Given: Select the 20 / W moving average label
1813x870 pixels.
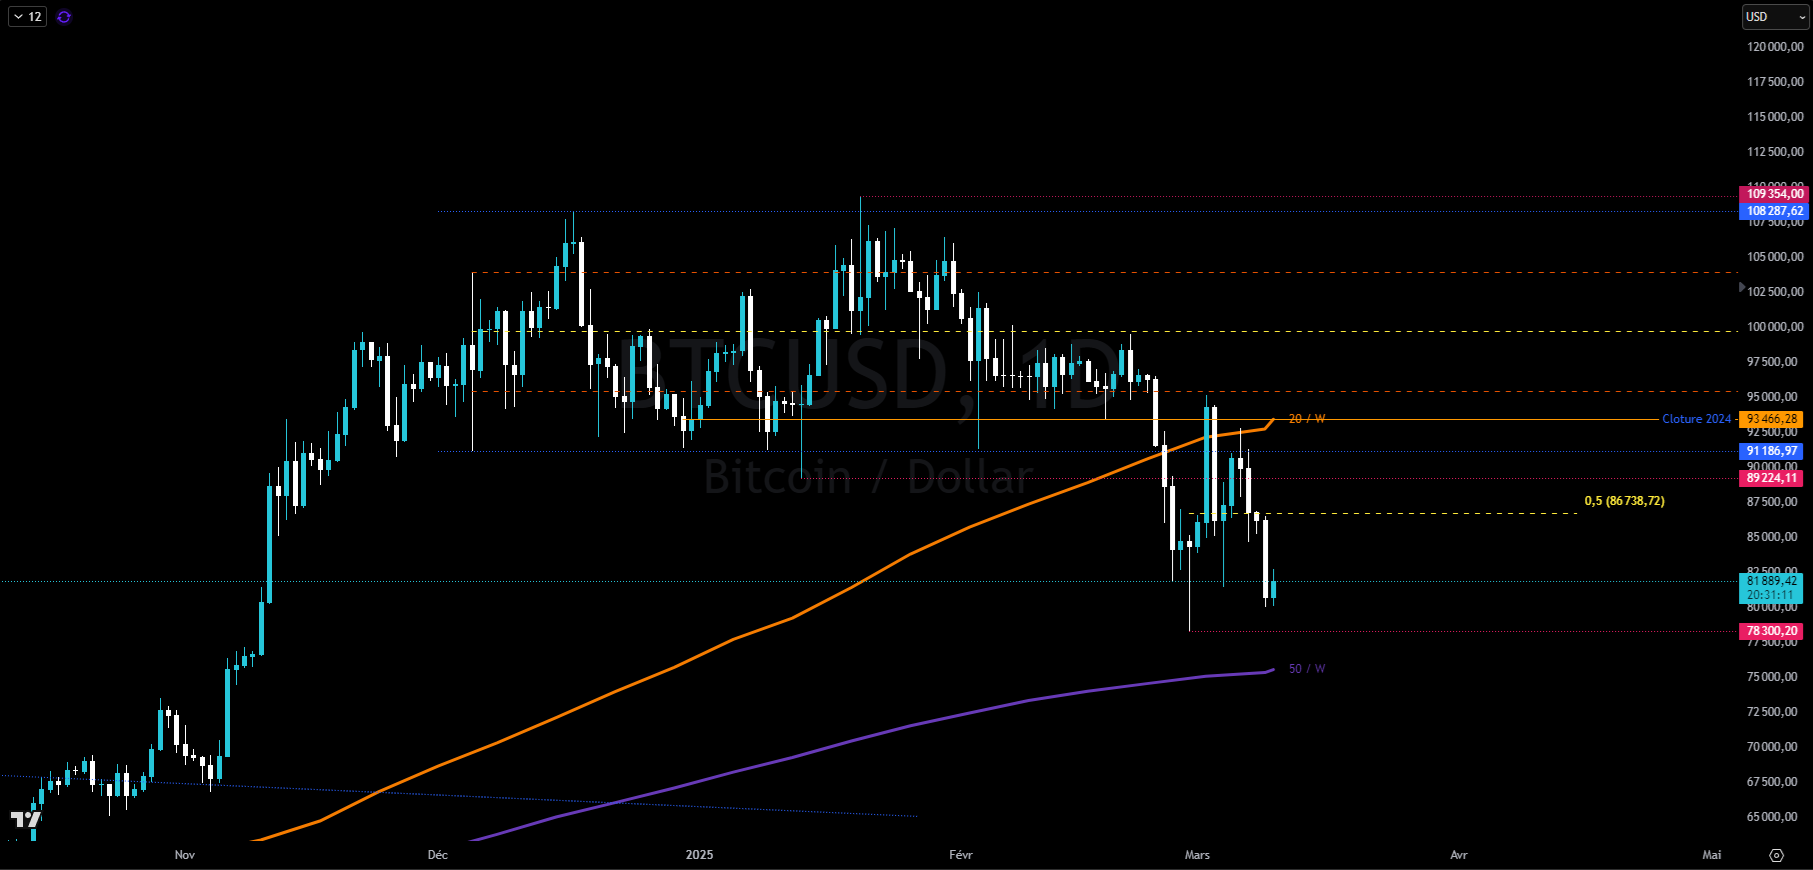Looking at the screenshot, I should tap(1306, 419).
